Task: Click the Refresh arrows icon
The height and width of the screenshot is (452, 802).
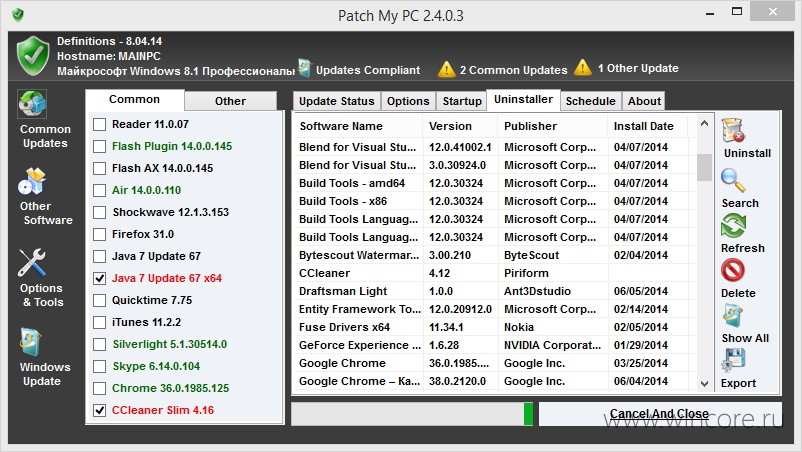Action: click(x=733, y=225)
